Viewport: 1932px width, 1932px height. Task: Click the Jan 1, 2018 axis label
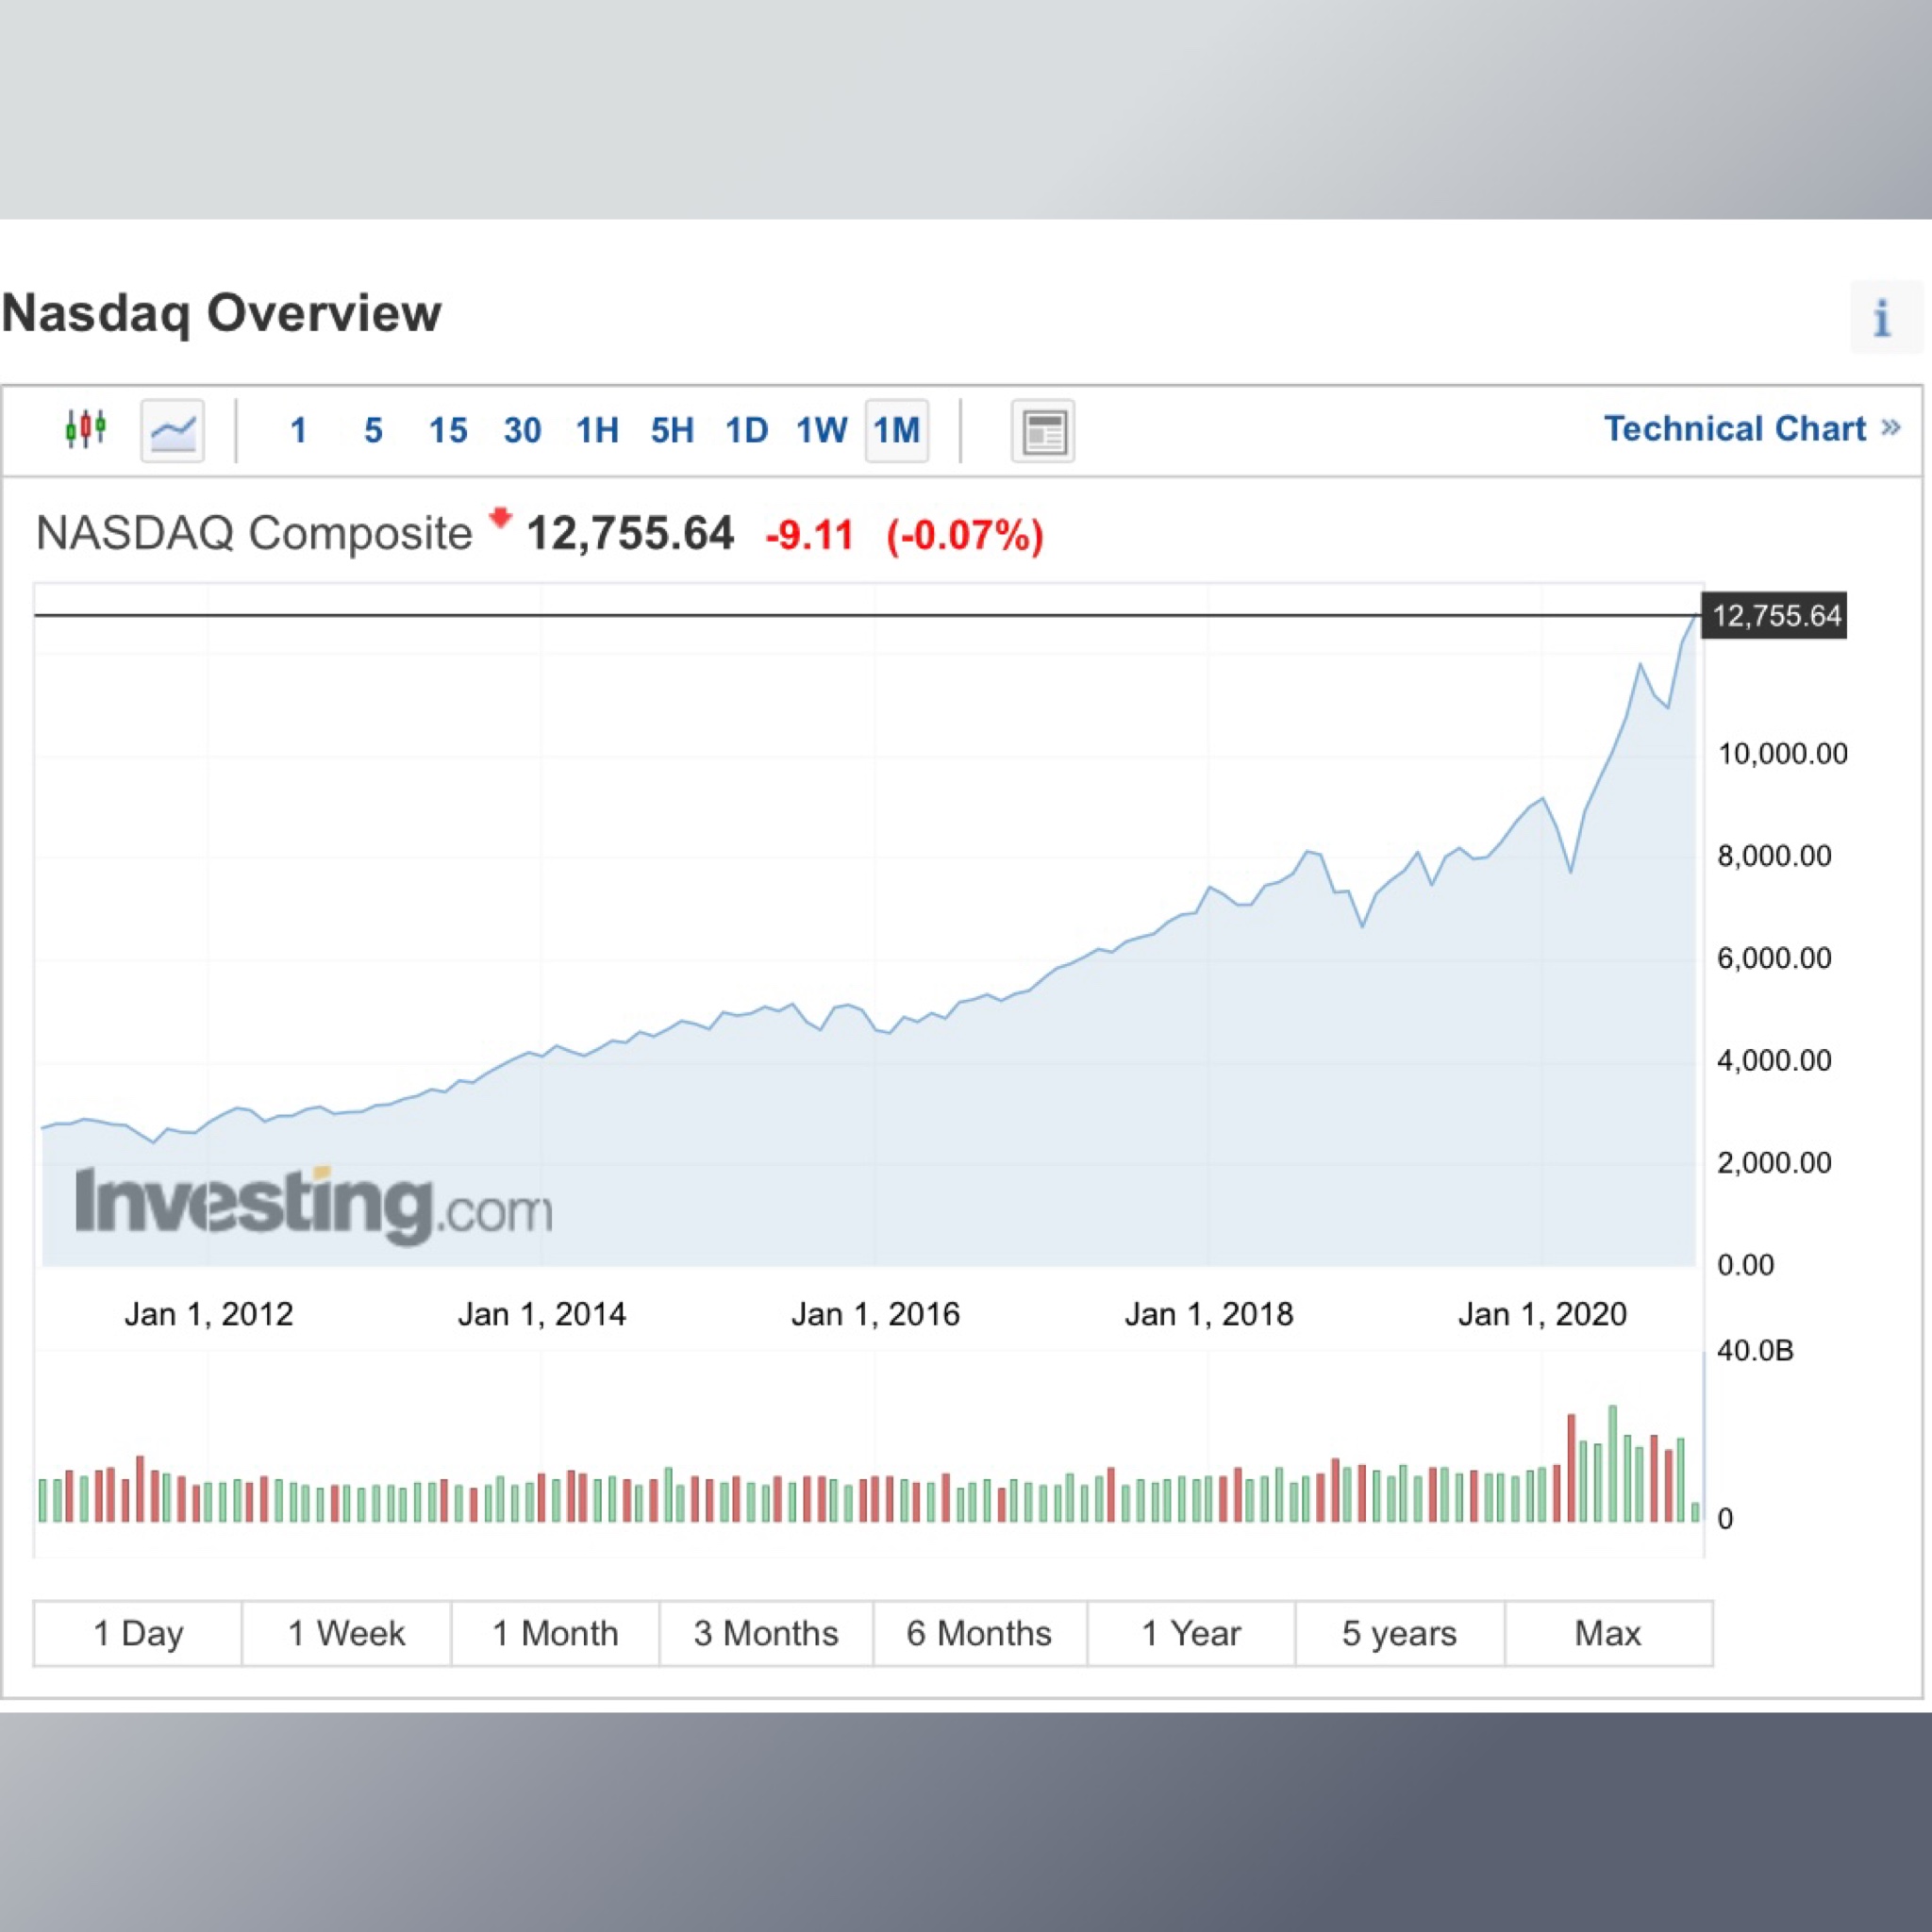(x=1209, y=1314)
